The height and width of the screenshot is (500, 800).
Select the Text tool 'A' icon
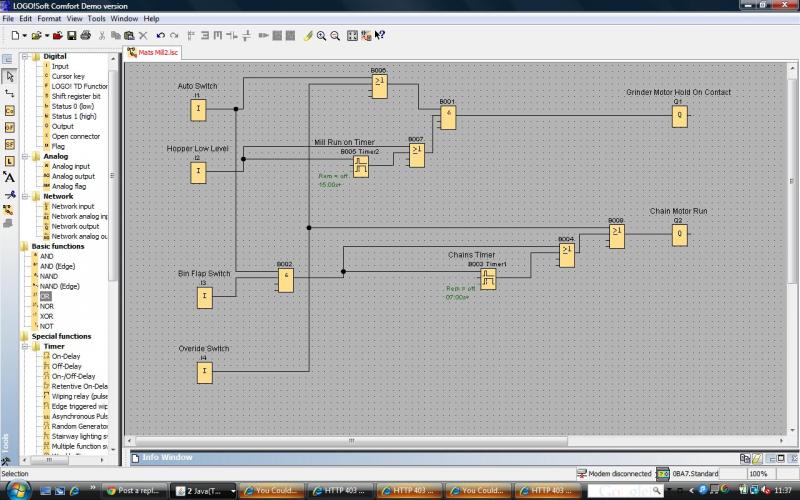(x=10, y=178)
